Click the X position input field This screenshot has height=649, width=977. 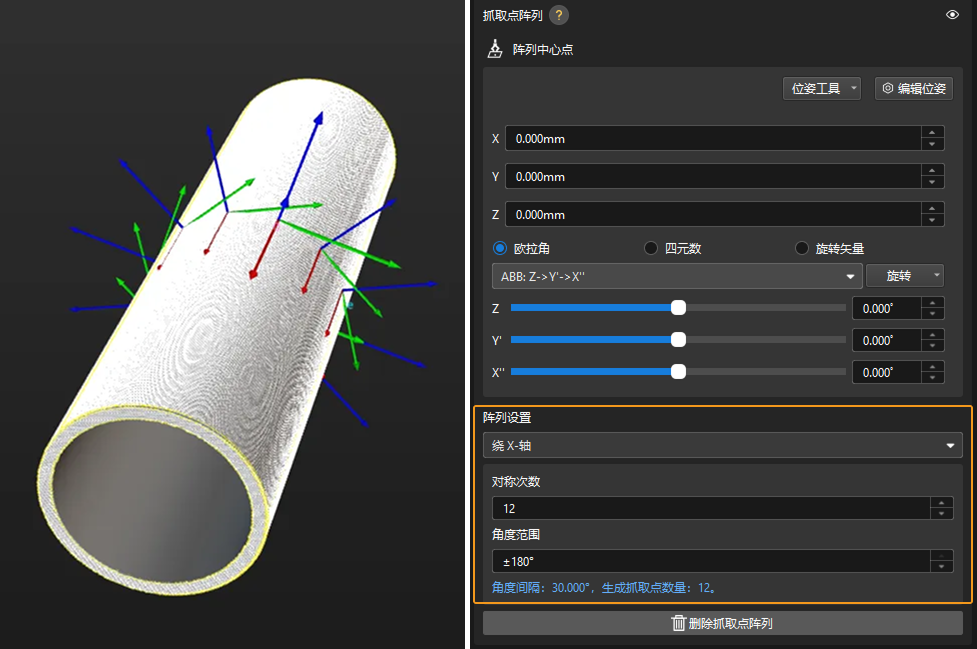[711, 139]
